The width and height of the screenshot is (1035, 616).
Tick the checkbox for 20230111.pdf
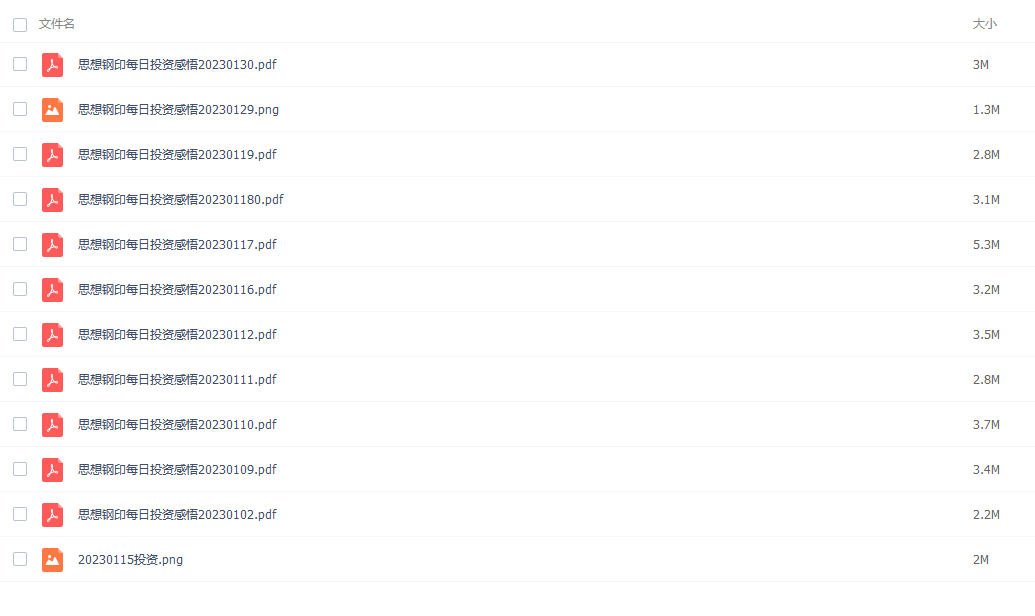click(20, 379)
